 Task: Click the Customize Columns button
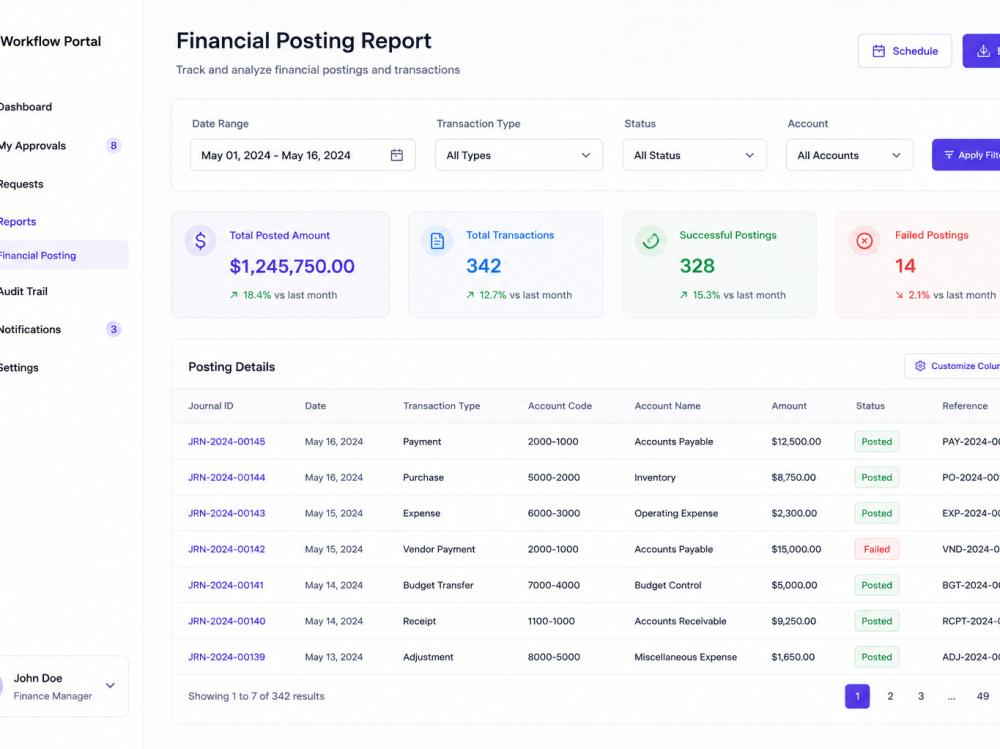pyautogui.click(x=952, y=366)
